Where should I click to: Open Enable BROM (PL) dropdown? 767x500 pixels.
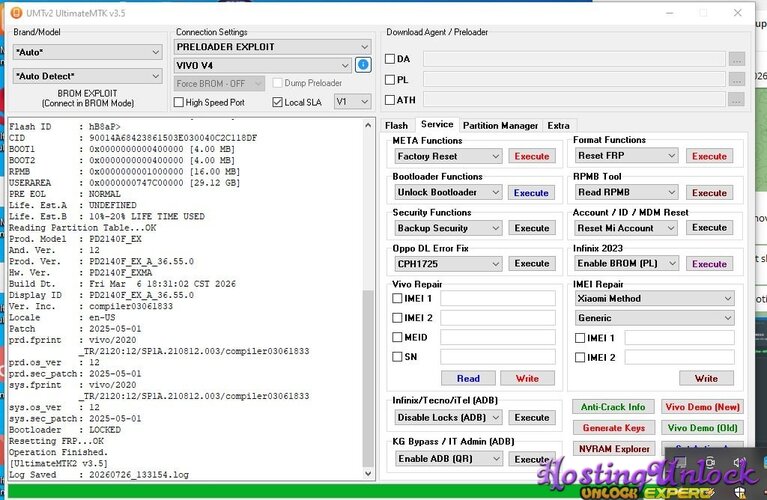627,263
